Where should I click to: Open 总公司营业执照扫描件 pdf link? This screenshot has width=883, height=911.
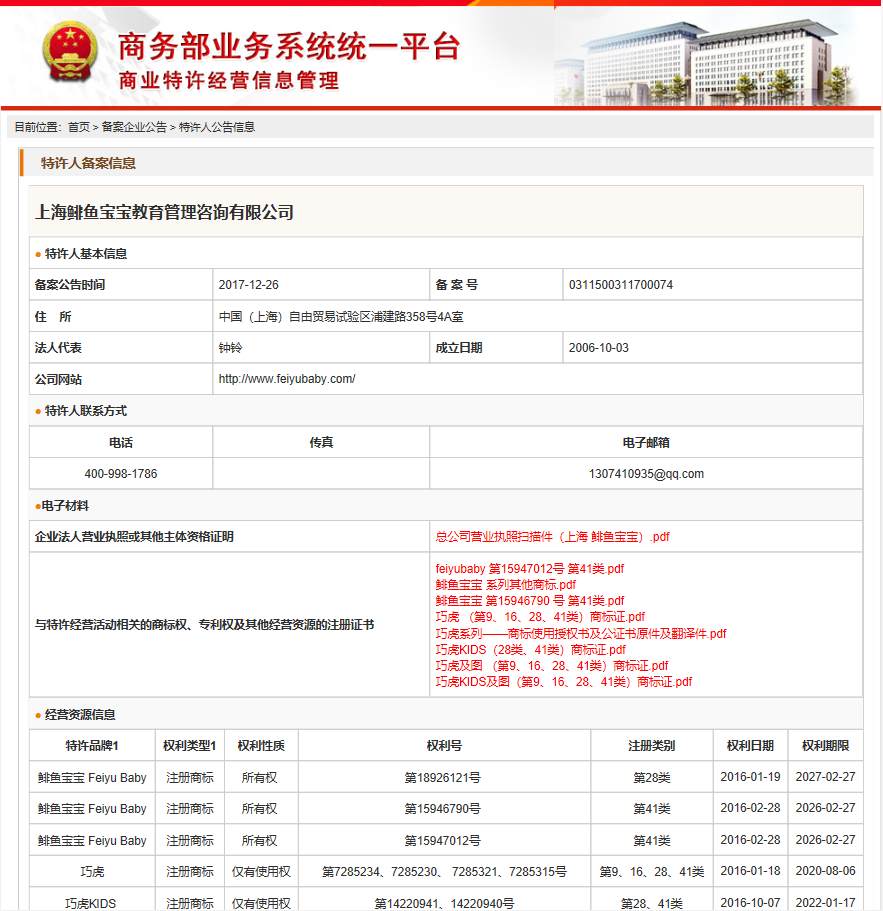pos(552,537)
